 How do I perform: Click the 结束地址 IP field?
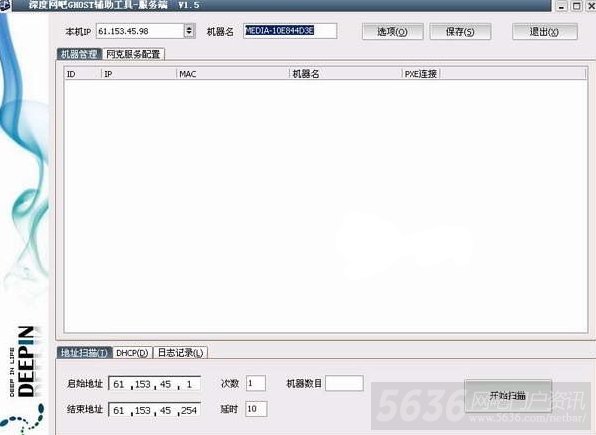tap(154, 410)
